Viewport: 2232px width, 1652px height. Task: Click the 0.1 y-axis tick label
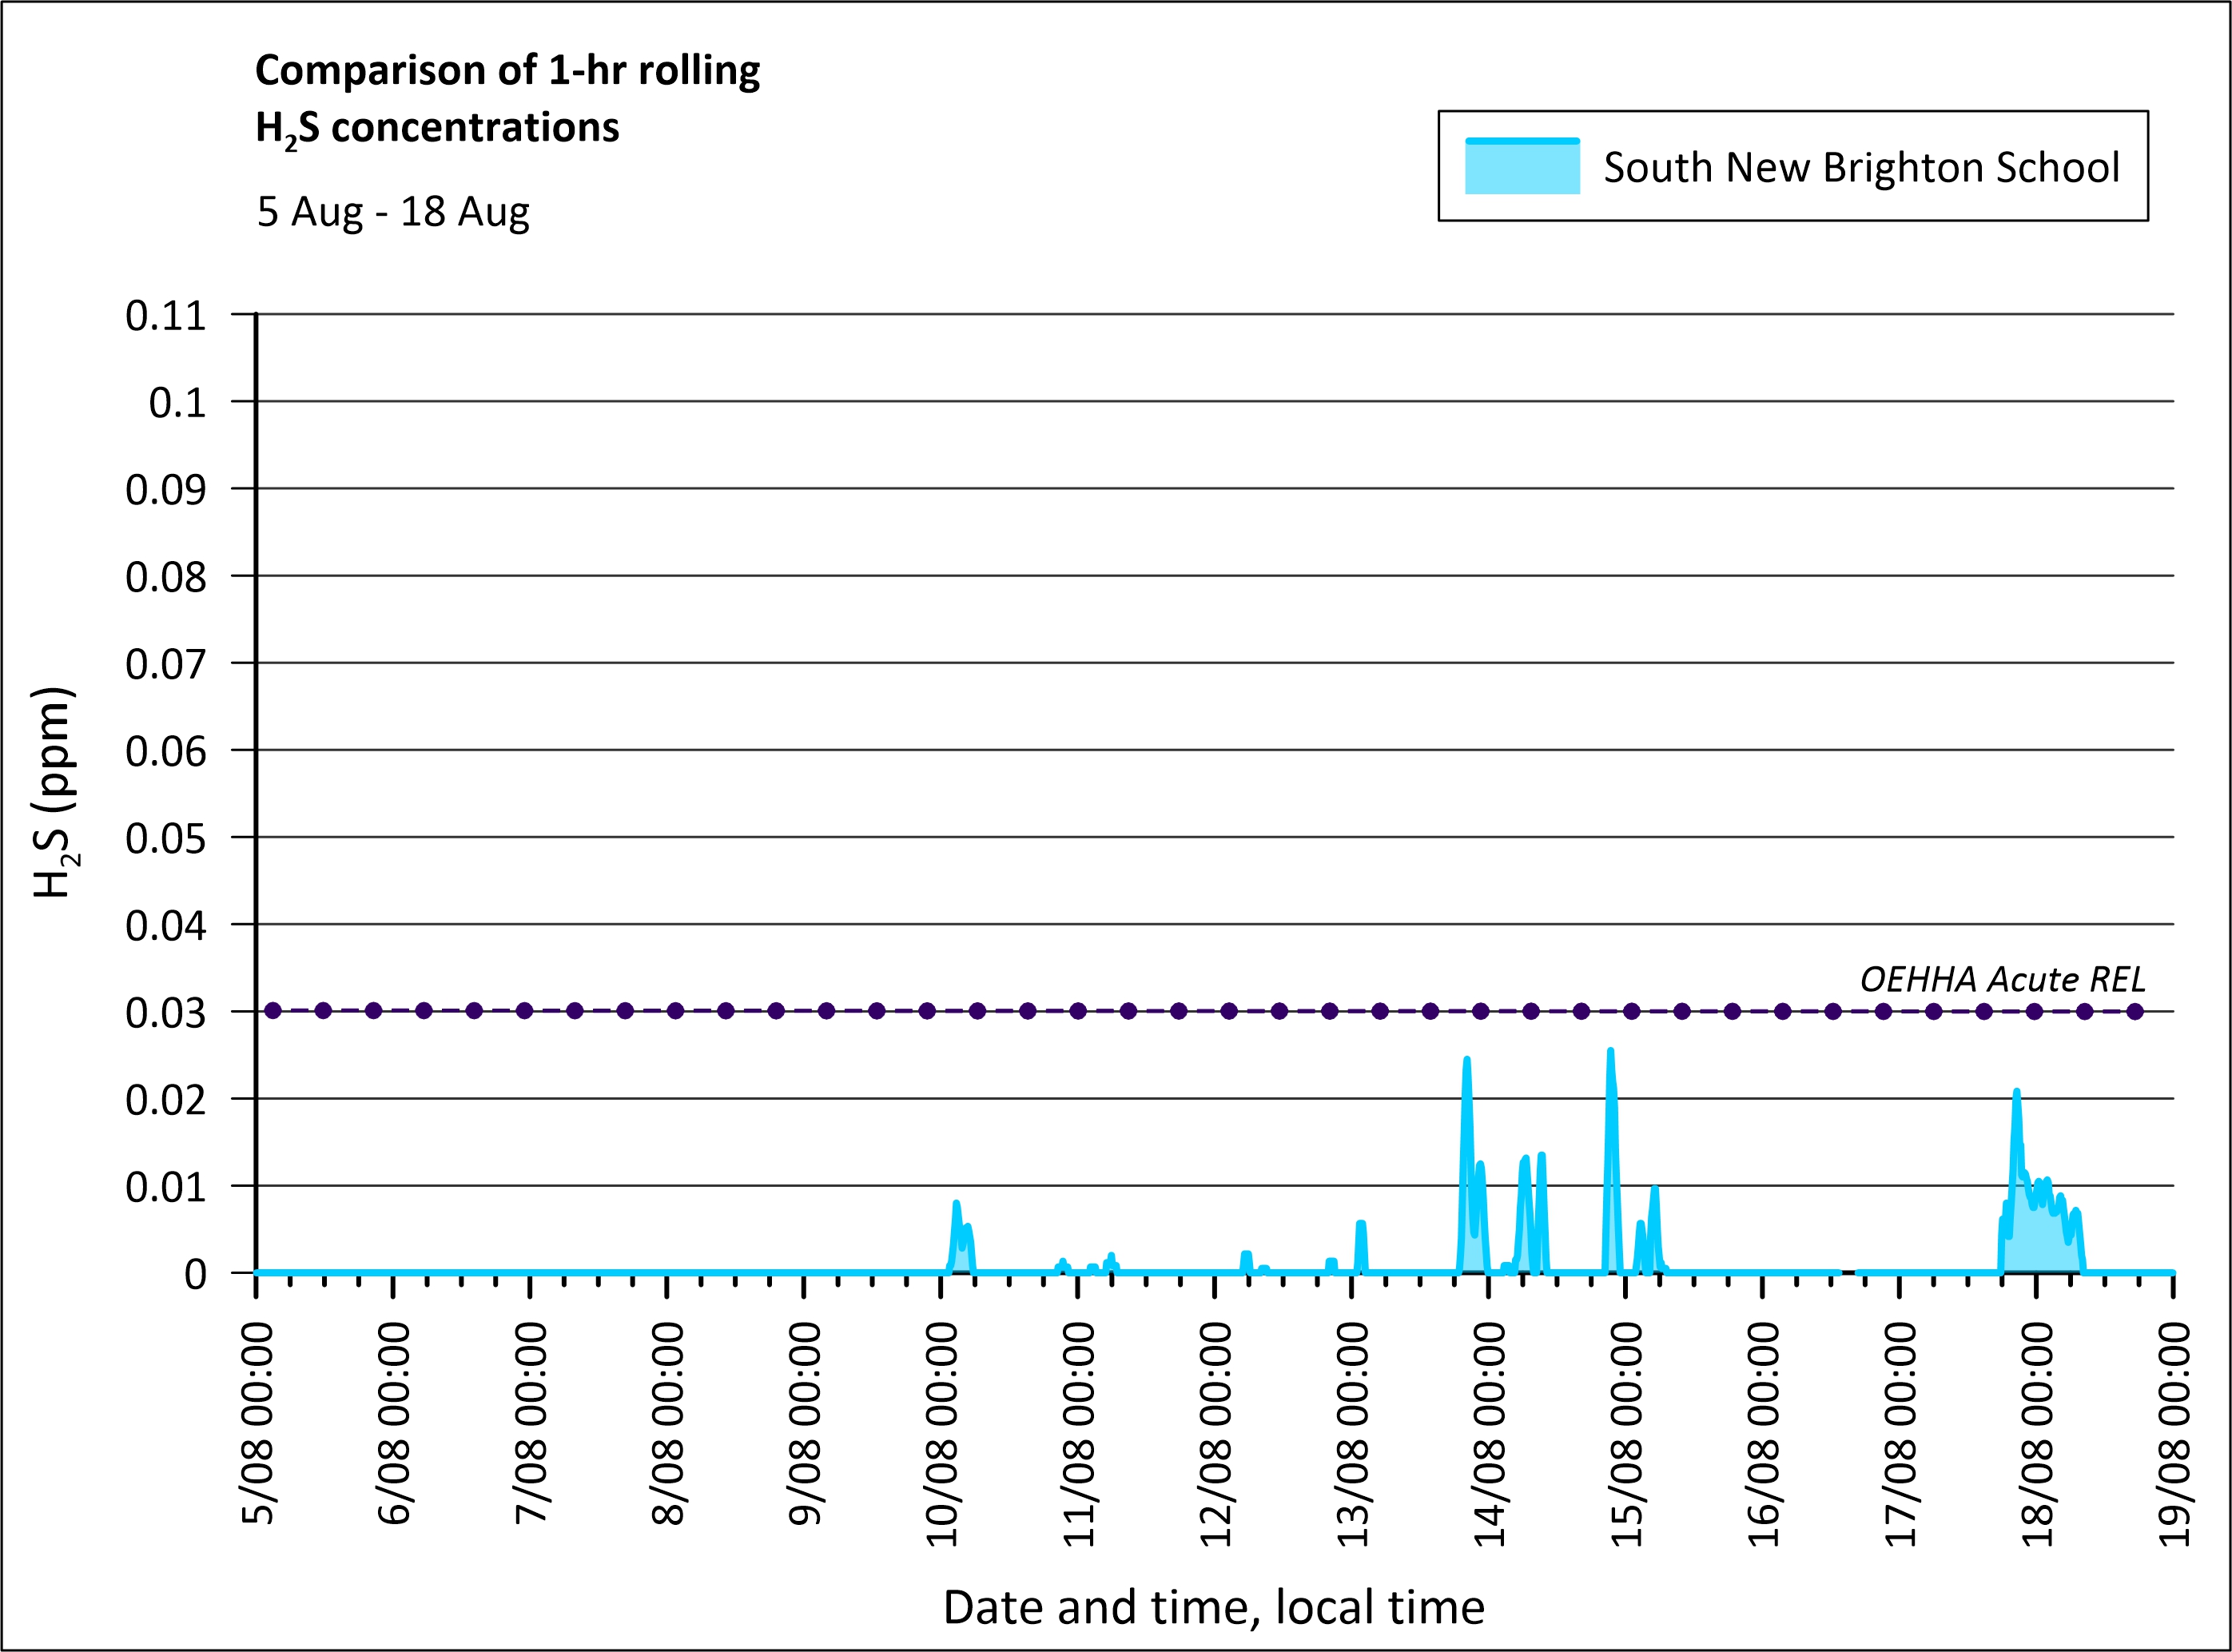177,402
